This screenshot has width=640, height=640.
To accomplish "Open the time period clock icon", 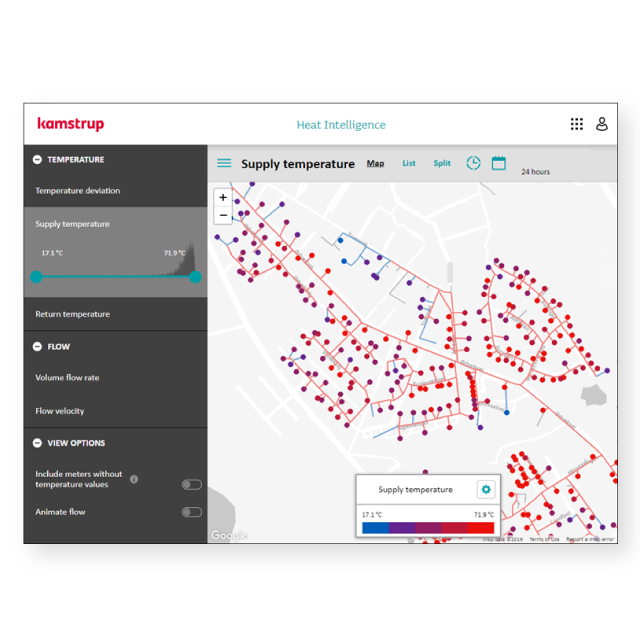I will (x=473, y=163).
